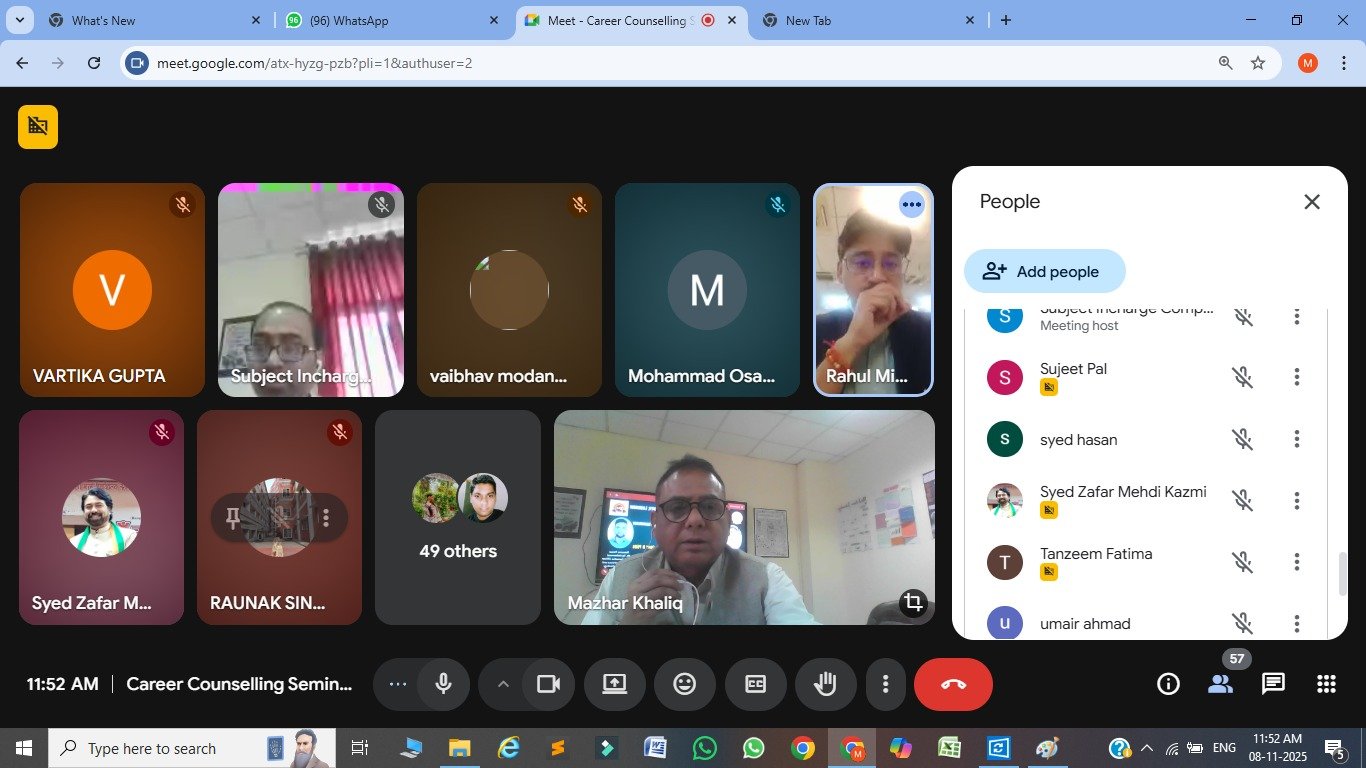Click the raise hand icon
Viewport: 1366px width, 768px height.
(825, 684)
